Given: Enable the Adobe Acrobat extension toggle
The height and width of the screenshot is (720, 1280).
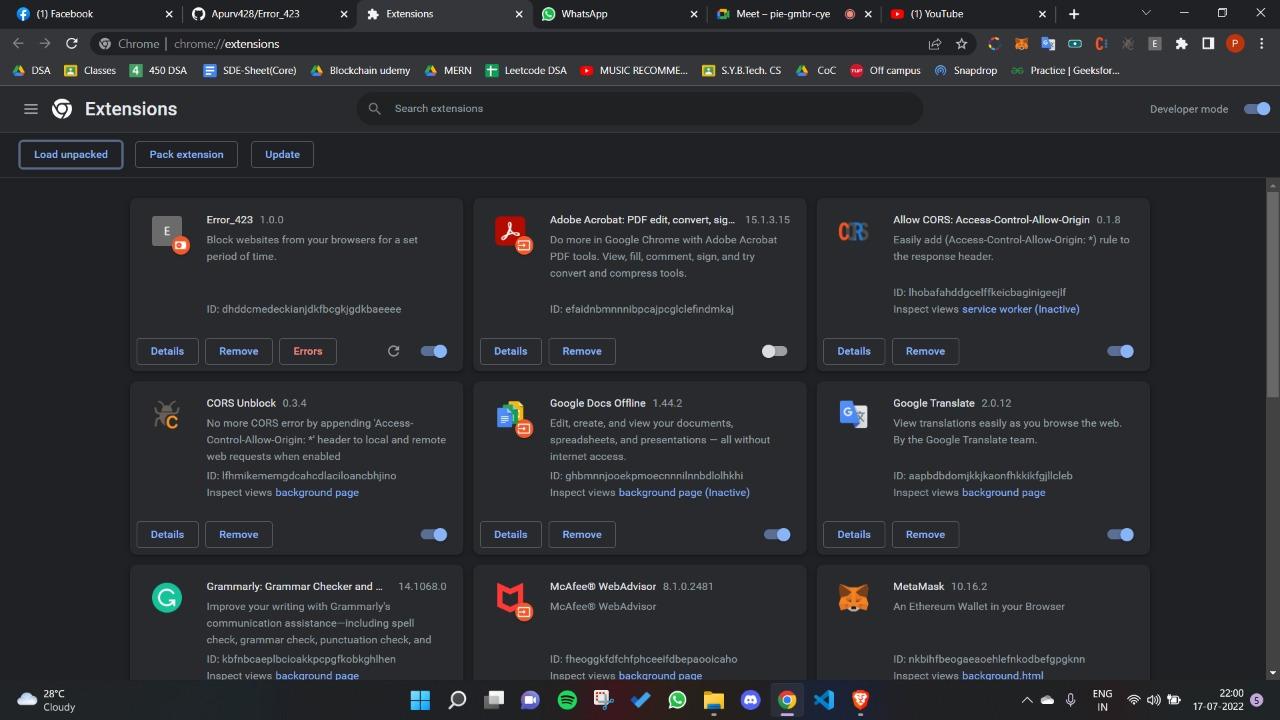Looking at the screenshot, I should (x=774, y=351).
